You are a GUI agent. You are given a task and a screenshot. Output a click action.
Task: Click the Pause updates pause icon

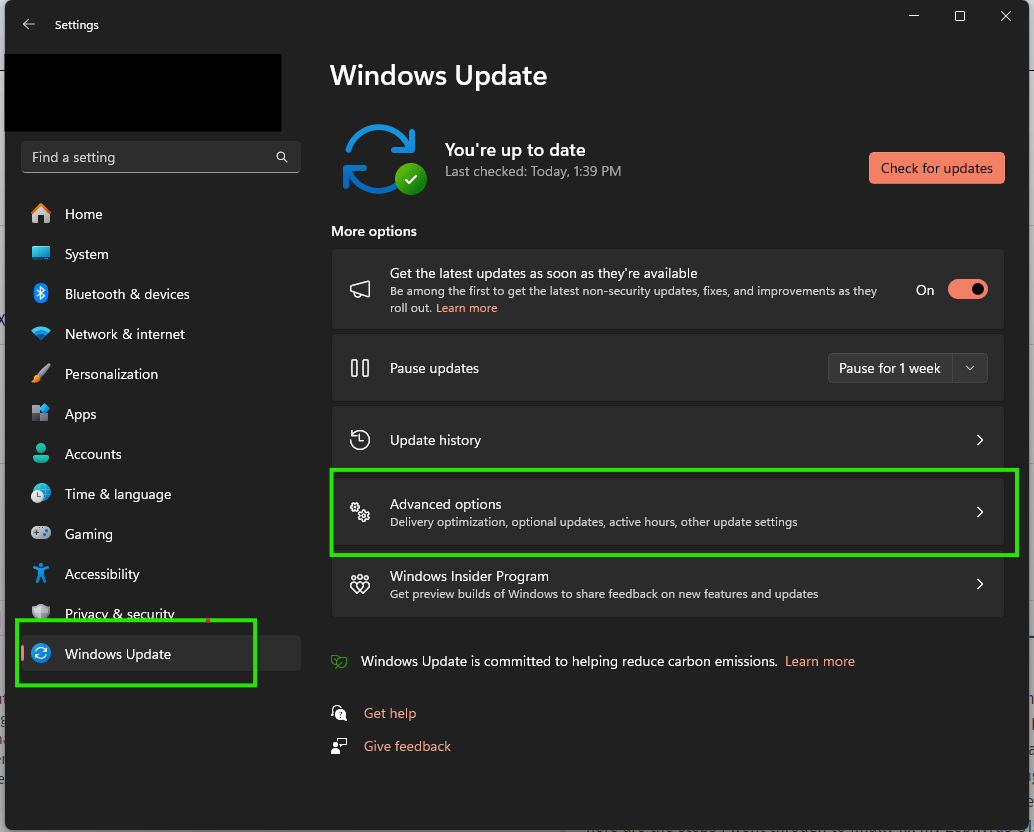click(x=360, y=367)
